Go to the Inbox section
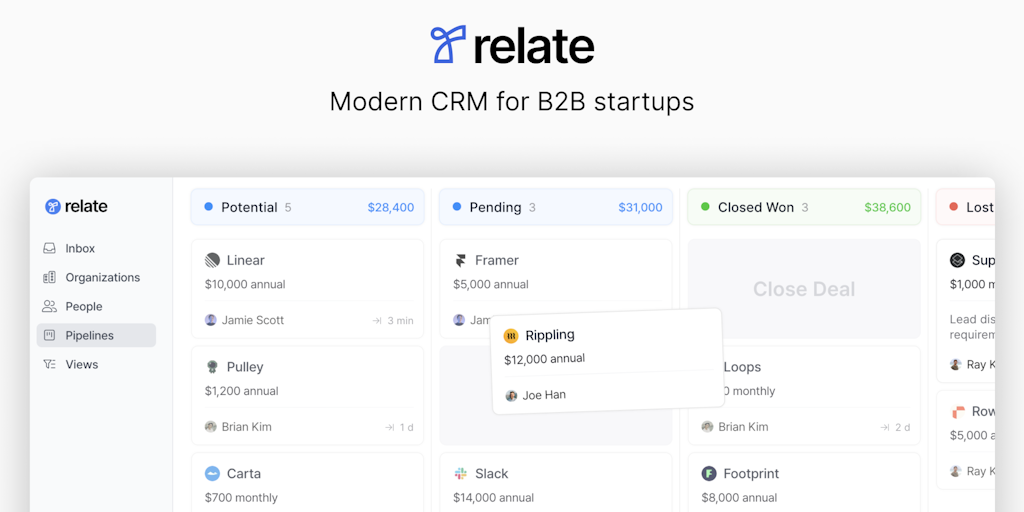 pyautogui.click(x=80, y=248)
